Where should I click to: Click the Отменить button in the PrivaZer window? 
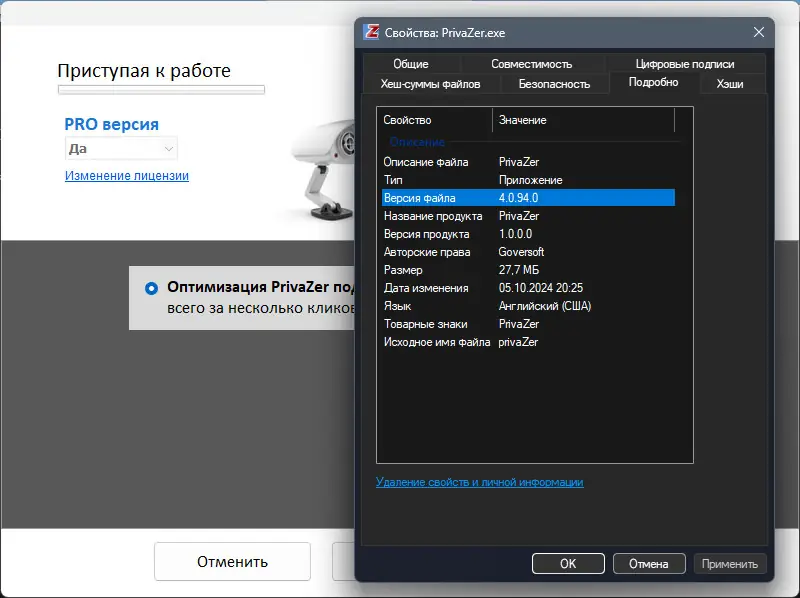click(232, 561)
